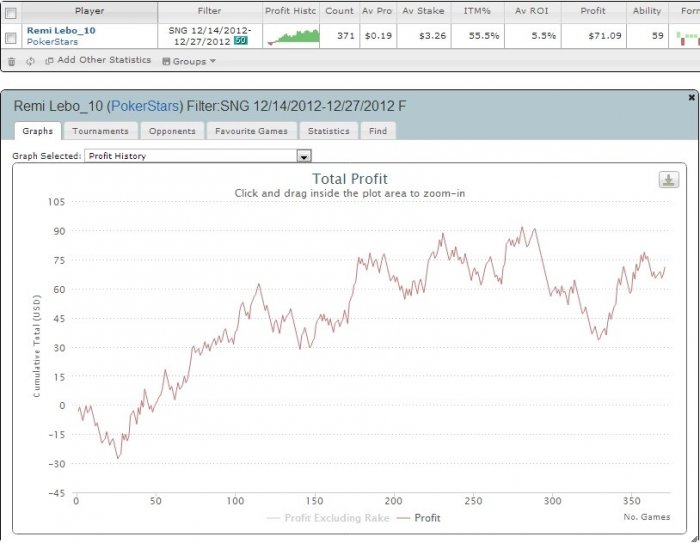
Task: Switch to the Statistics tab
Action: [329, 131]
